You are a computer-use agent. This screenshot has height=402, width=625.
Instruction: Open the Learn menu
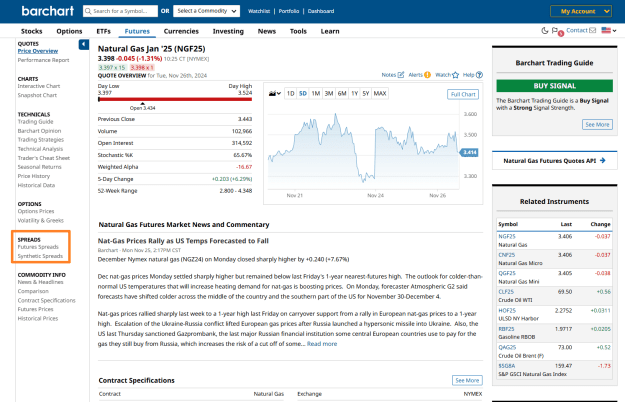coord(330,31)
